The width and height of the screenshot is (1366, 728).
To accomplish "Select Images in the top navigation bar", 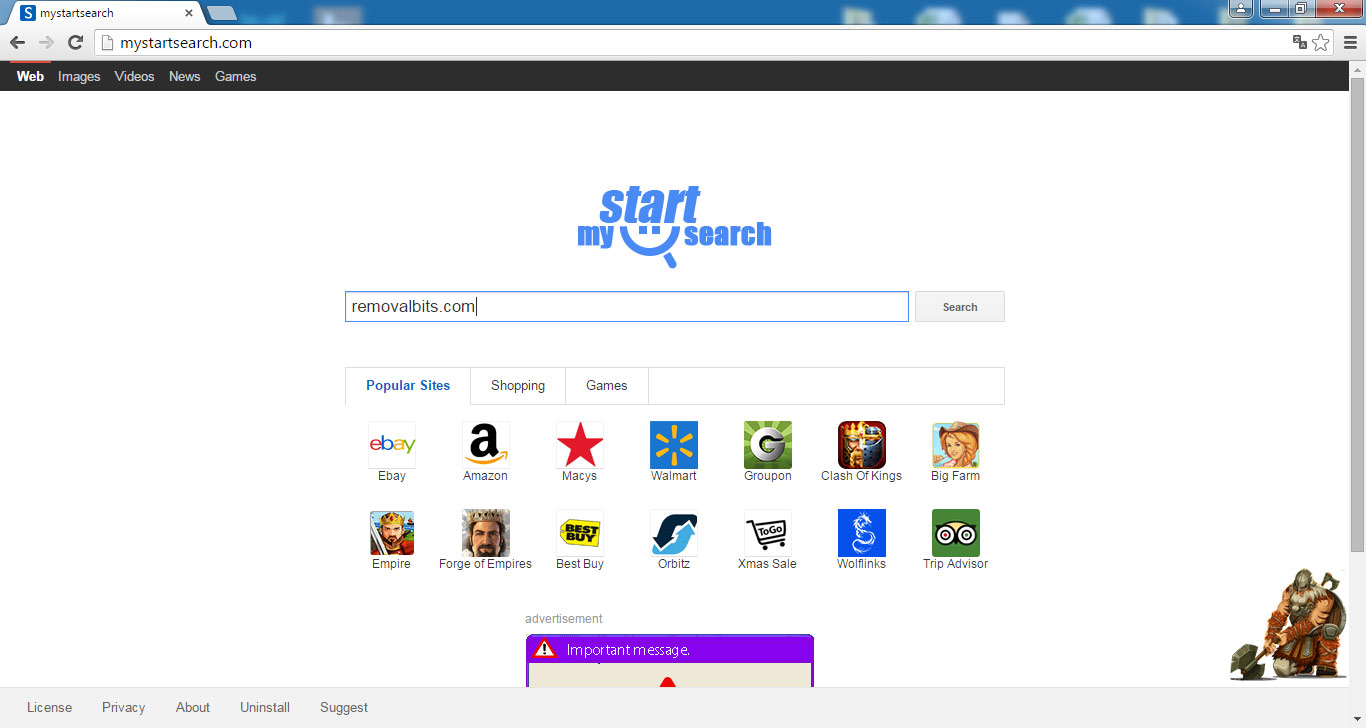I will 79,76.
